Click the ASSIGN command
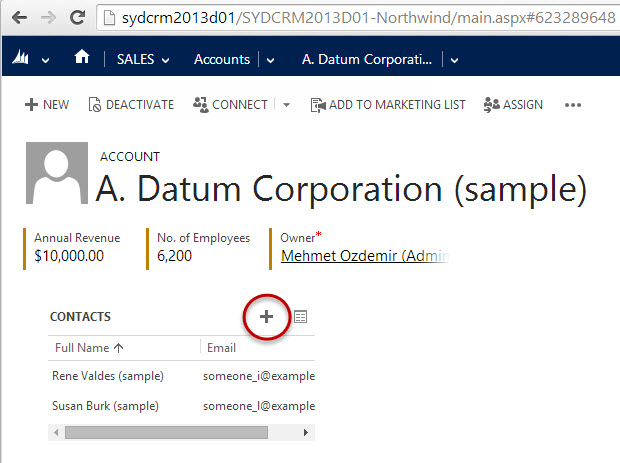620x463 pixels. [513, 105]
